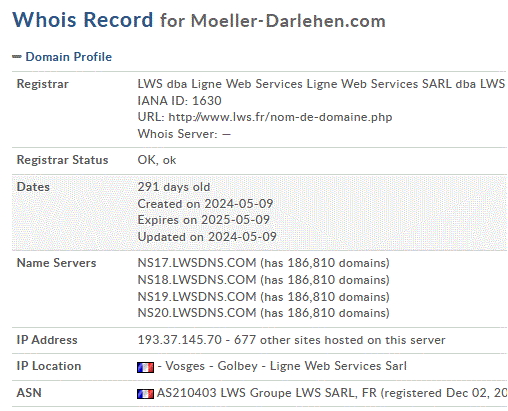Open the lws.fr nom-de-domaine.php URL
508x411 pixels.
(x=280, y=117)
